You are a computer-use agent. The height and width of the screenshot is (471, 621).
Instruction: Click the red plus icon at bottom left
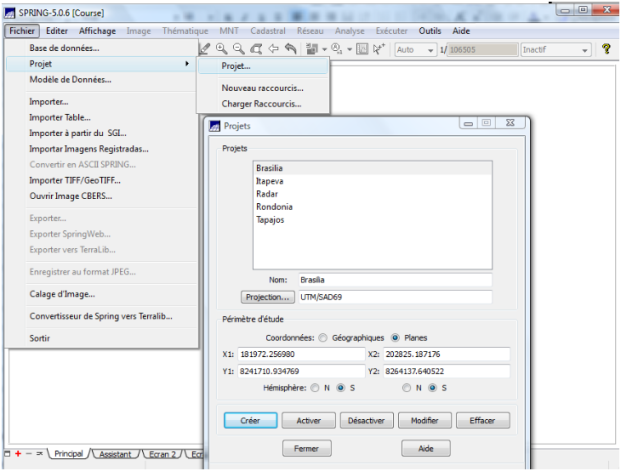click(x=17, y=454)
